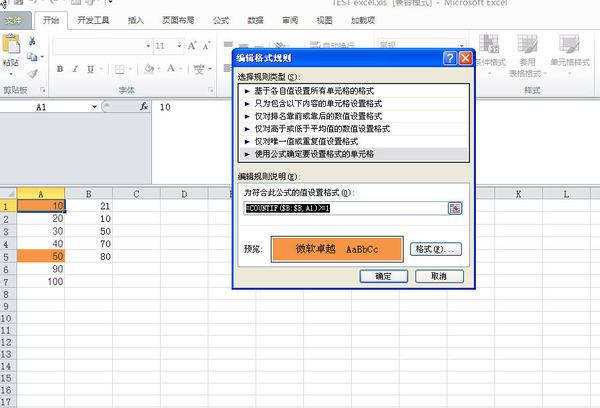Open the font group dialog launcher
Screen dimensions: 600x408
[x=211, y=90]
